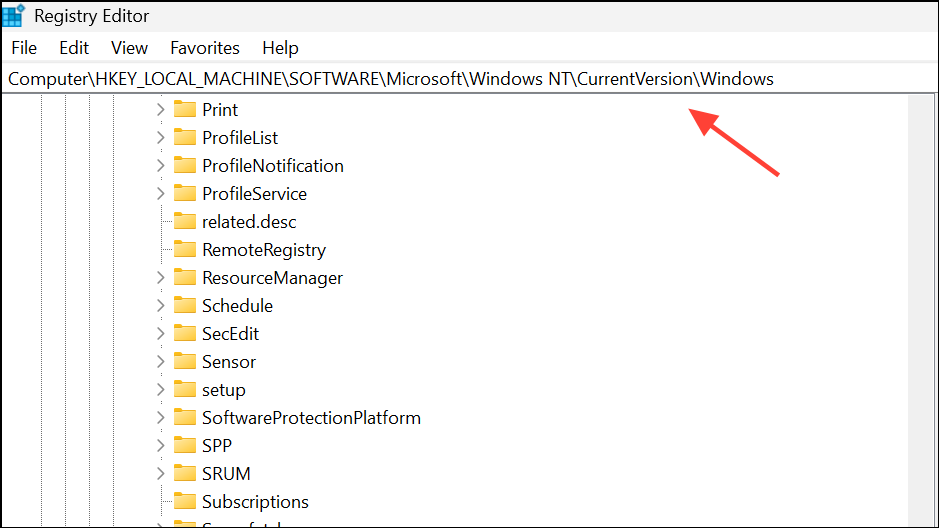The height and width of the screenshot is (528, 939).
Task: Click the ProfileNotification folder icon
Action: [x=184, y=165]
